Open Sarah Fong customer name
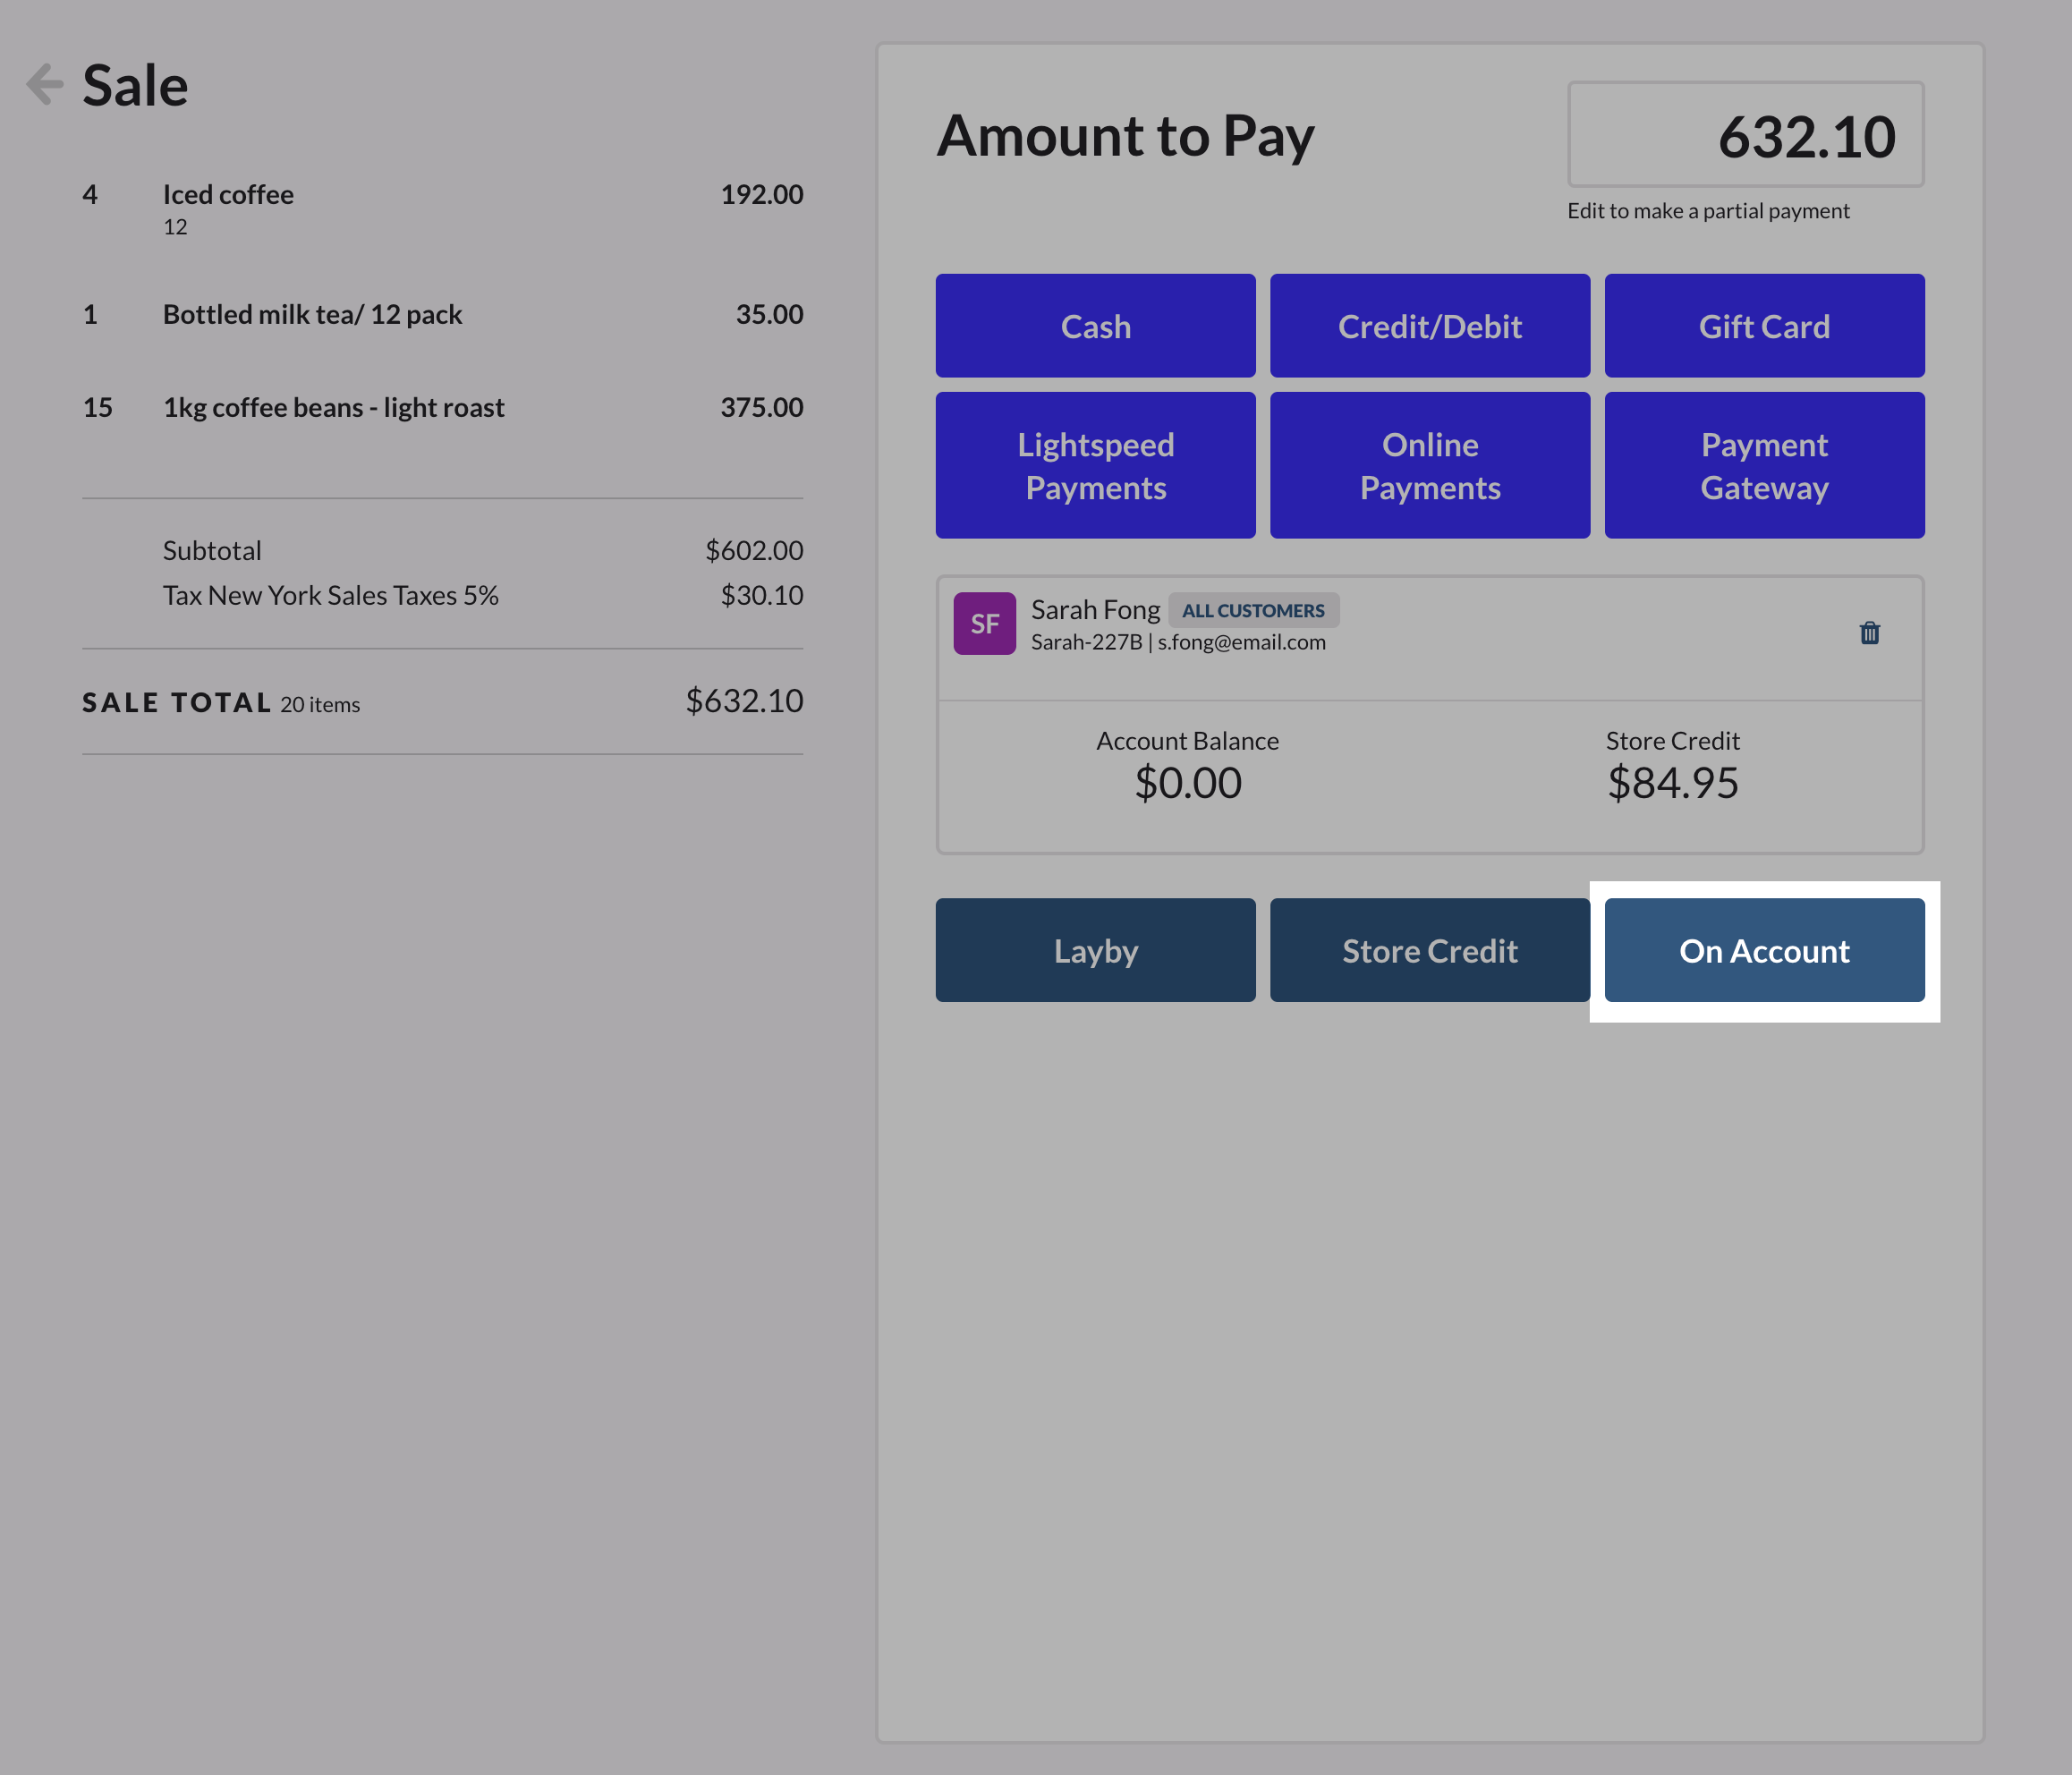 pyautogui.click(x=1095, y=609)
